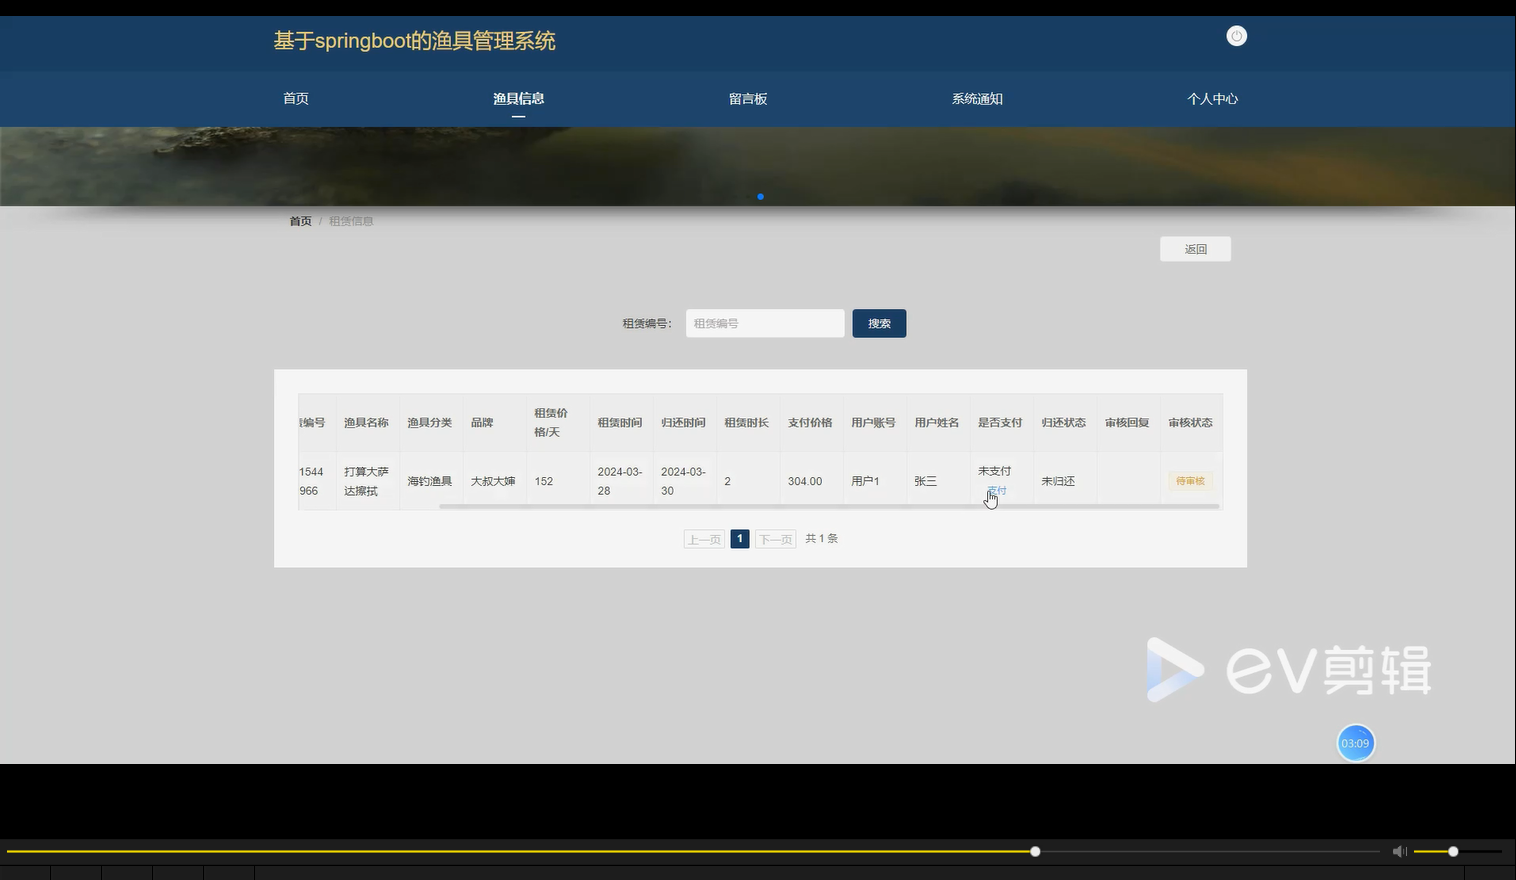
Task: Click the 租赁信息 breadcrumb text
Action: tap(351, 221)
